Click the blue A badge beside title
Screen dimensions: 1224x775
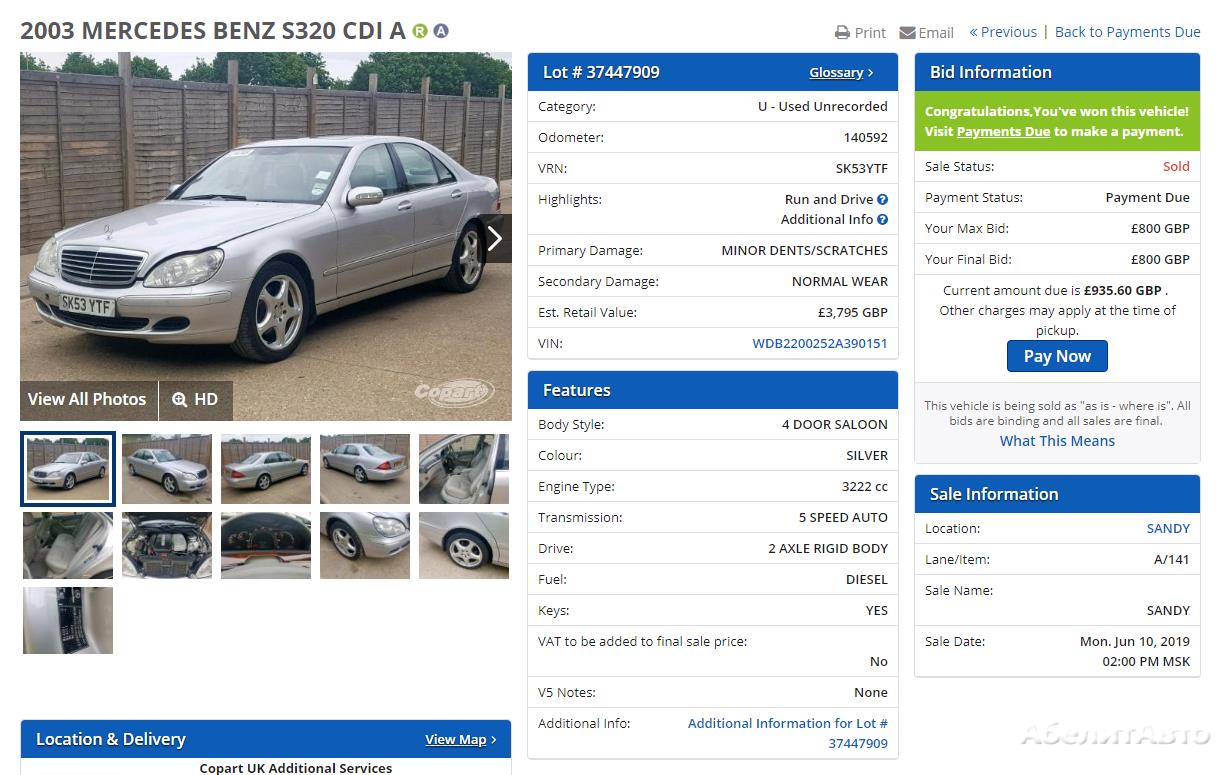tap(441, 31)
